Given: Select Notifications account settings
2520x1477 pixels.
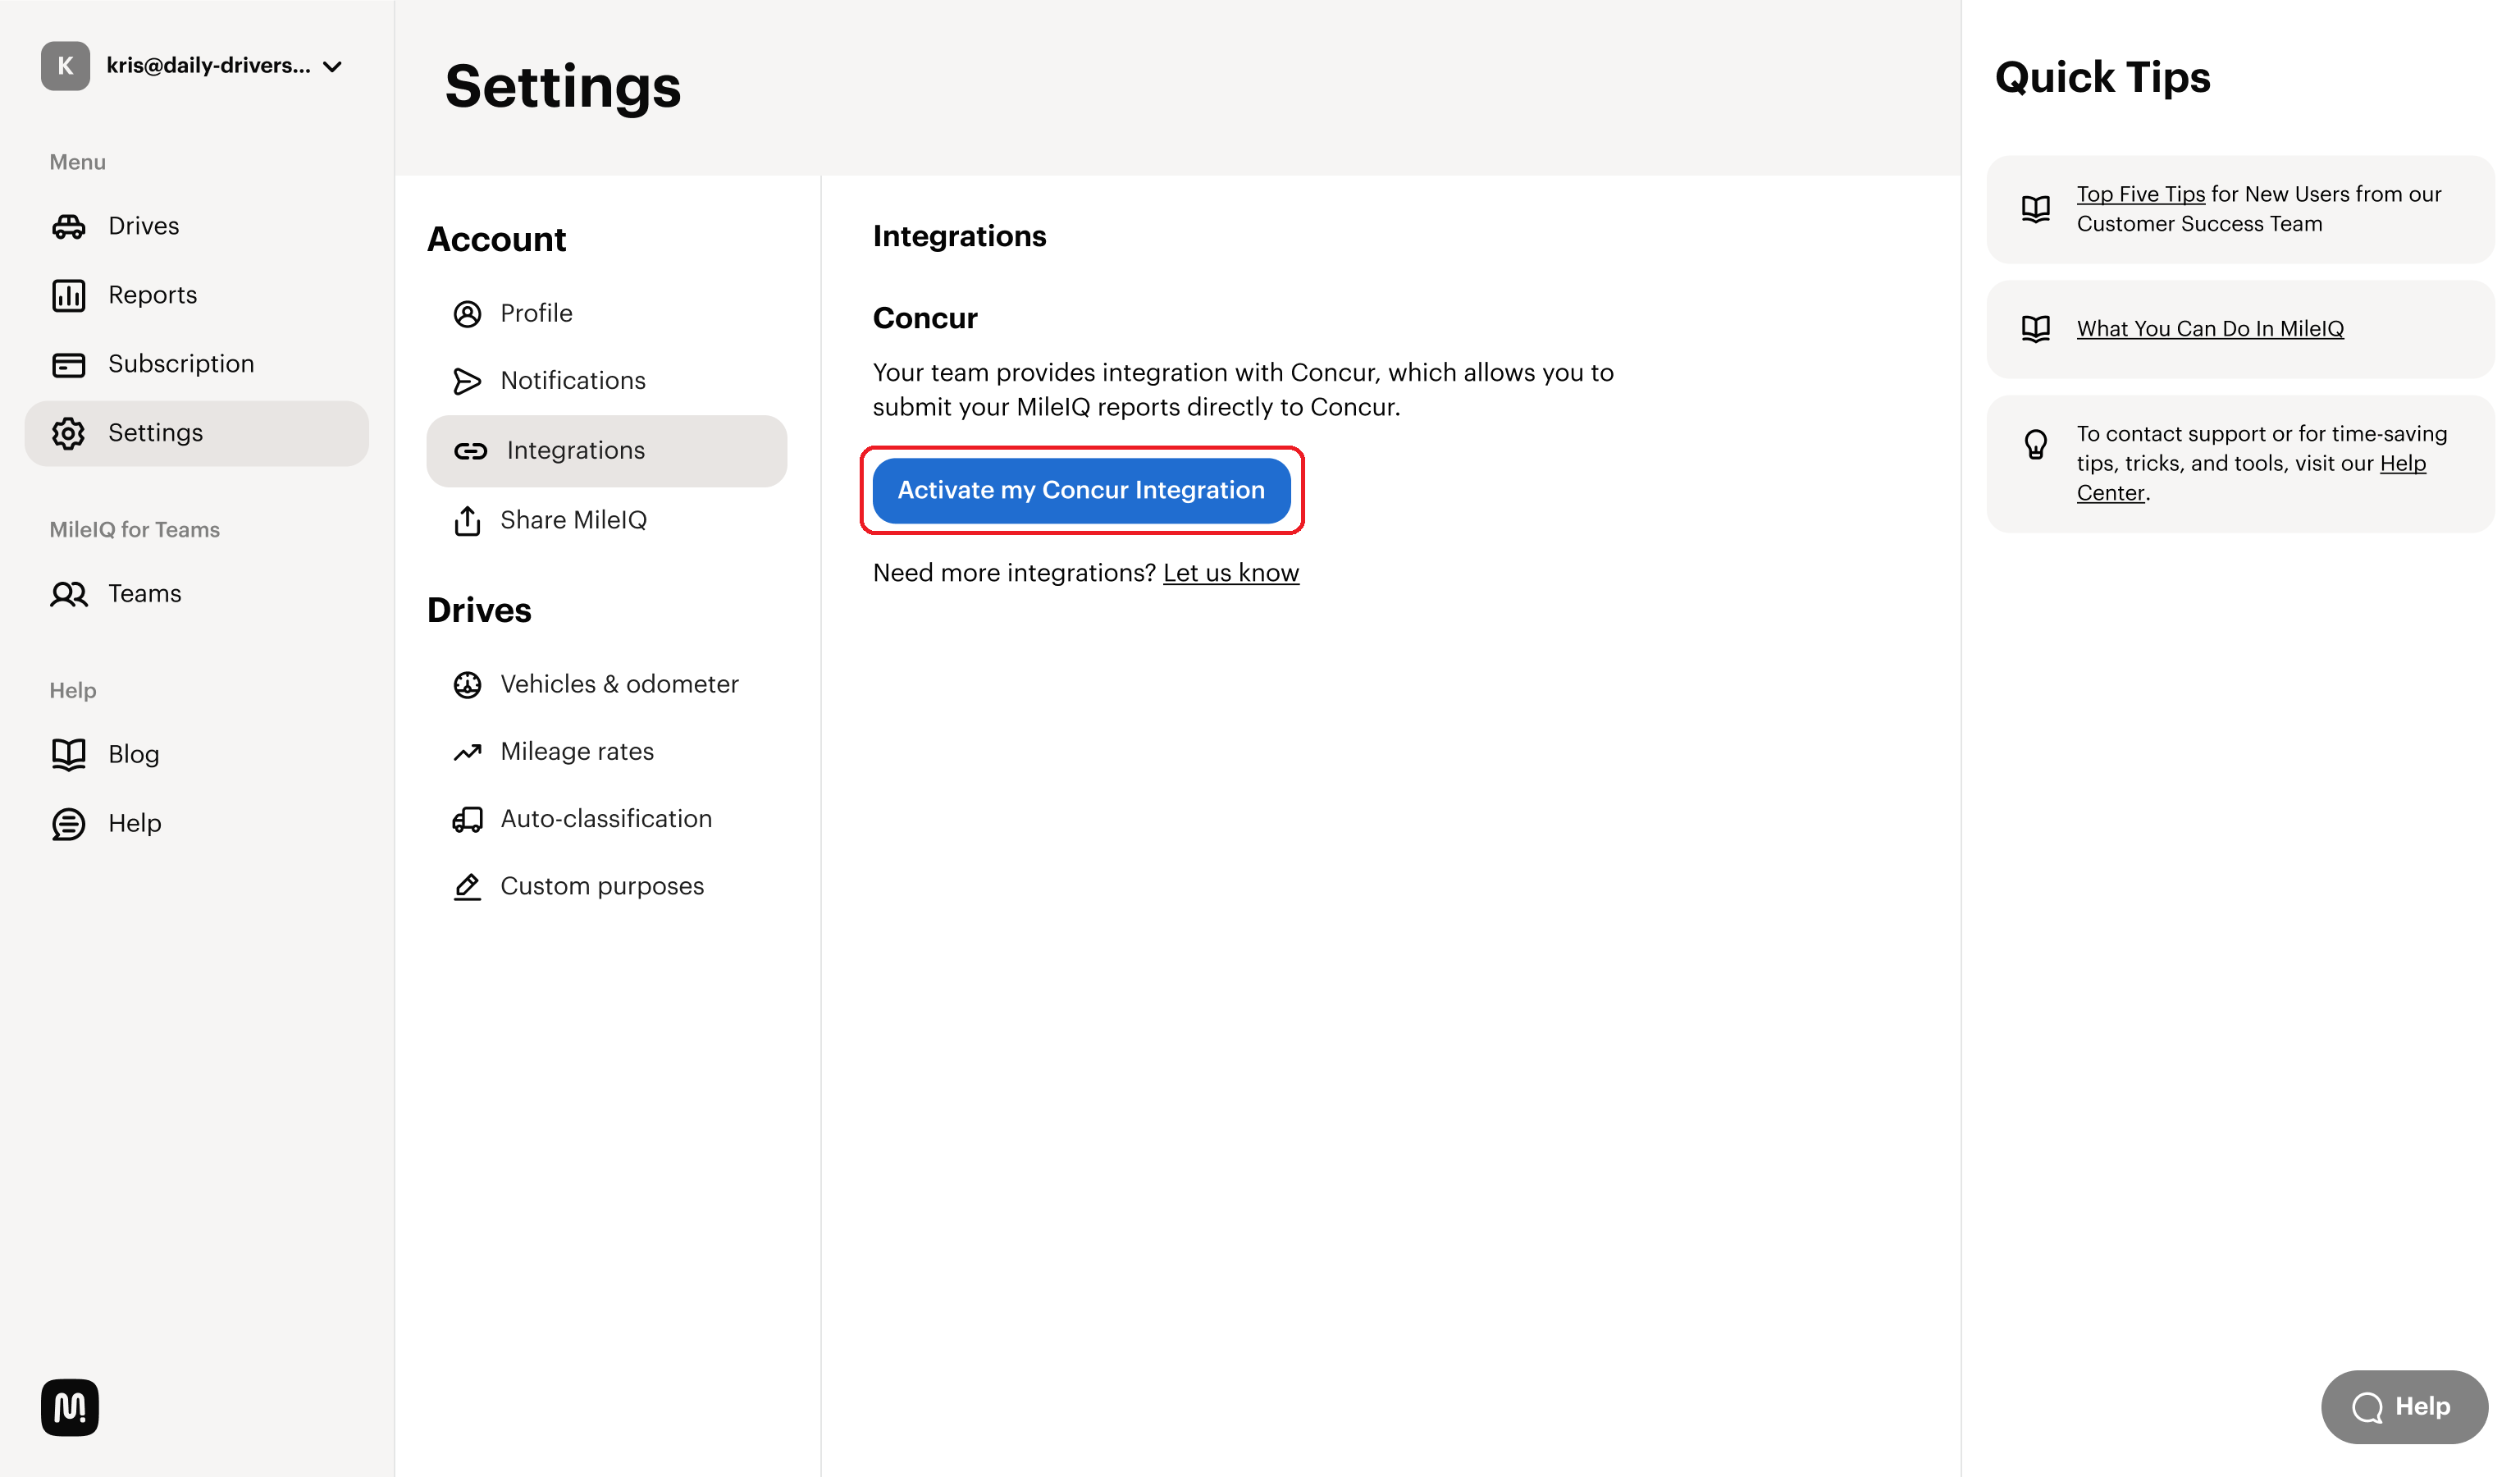Looking at the screenshot, I should (x=606, y=381).
